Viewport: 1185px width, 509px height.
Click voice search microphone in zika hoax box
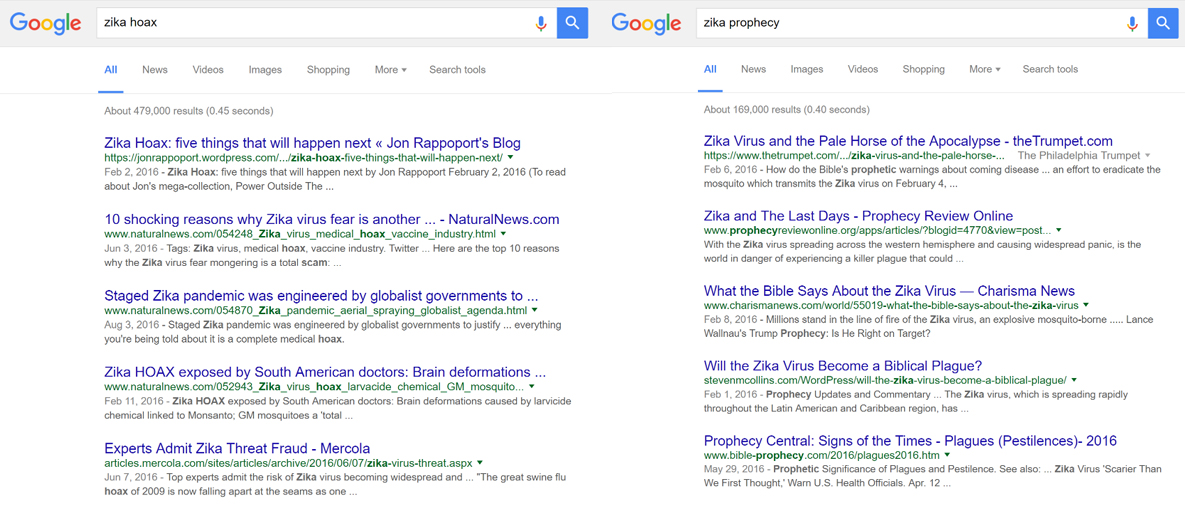tap(540, 23)
